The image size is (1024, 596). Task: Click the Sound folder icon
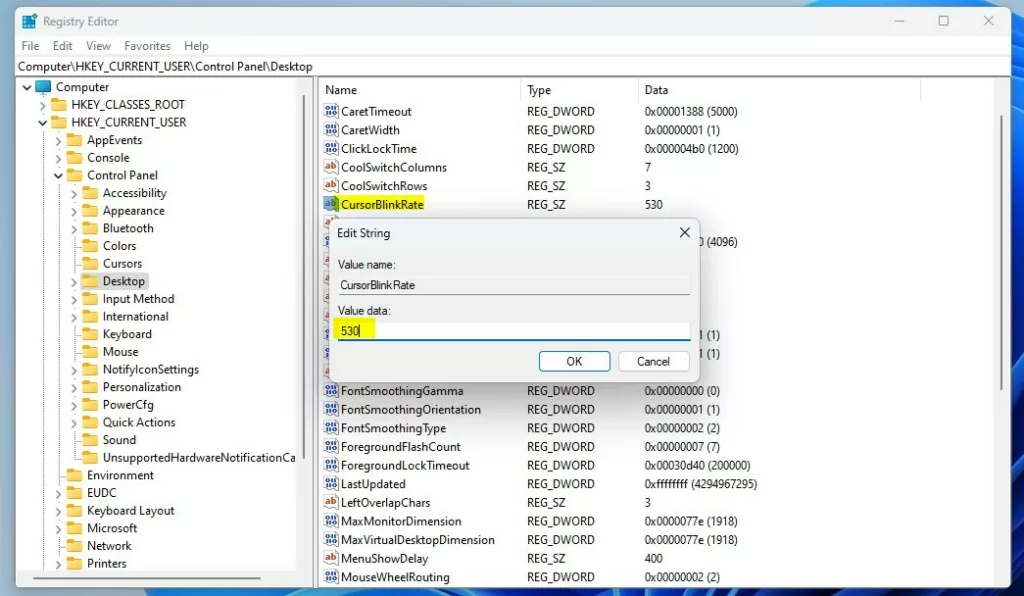[90, 439]
